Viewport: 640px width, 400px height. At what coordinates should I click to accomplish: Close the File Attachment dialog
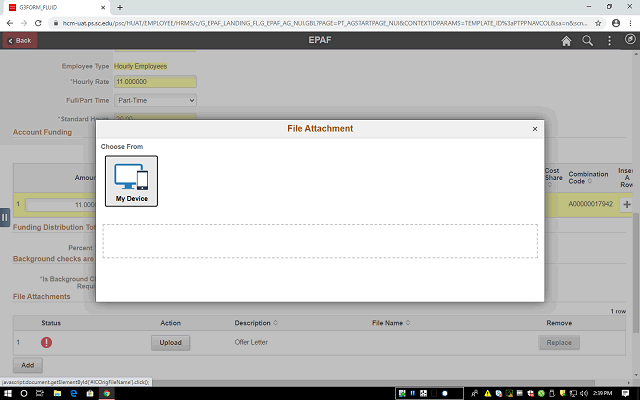(x=535, y=129)
